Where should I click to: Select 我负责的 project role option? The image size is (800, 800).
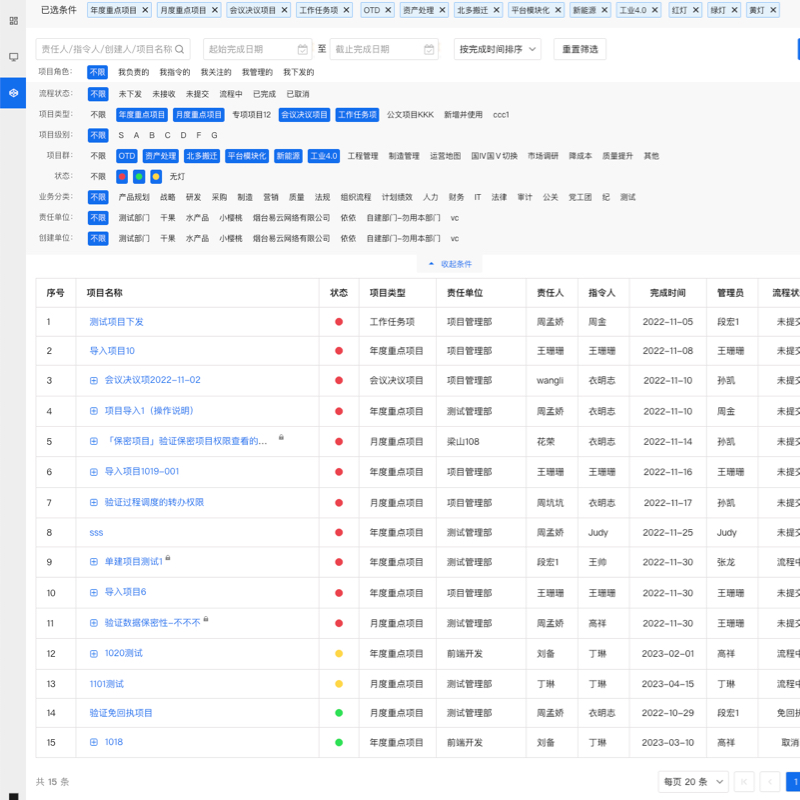click(x=133, y=73)
